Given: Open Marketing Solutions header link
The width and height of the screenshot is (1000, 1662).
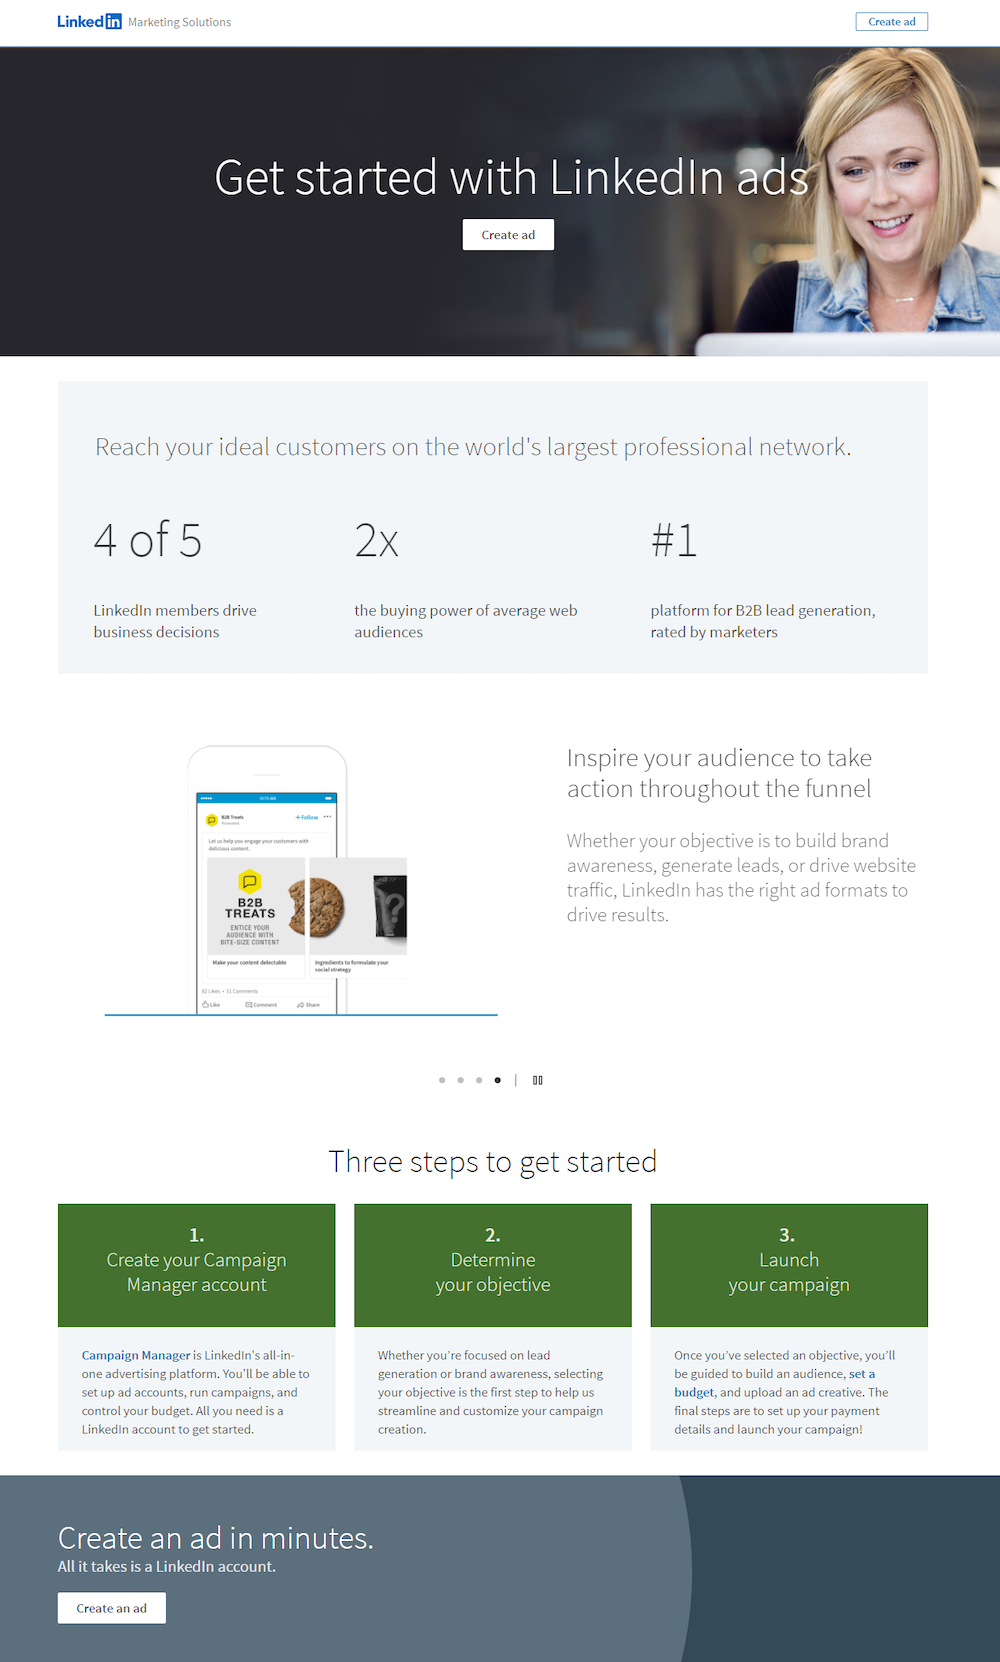Looking at the screenshot, I should pos(179,22).
